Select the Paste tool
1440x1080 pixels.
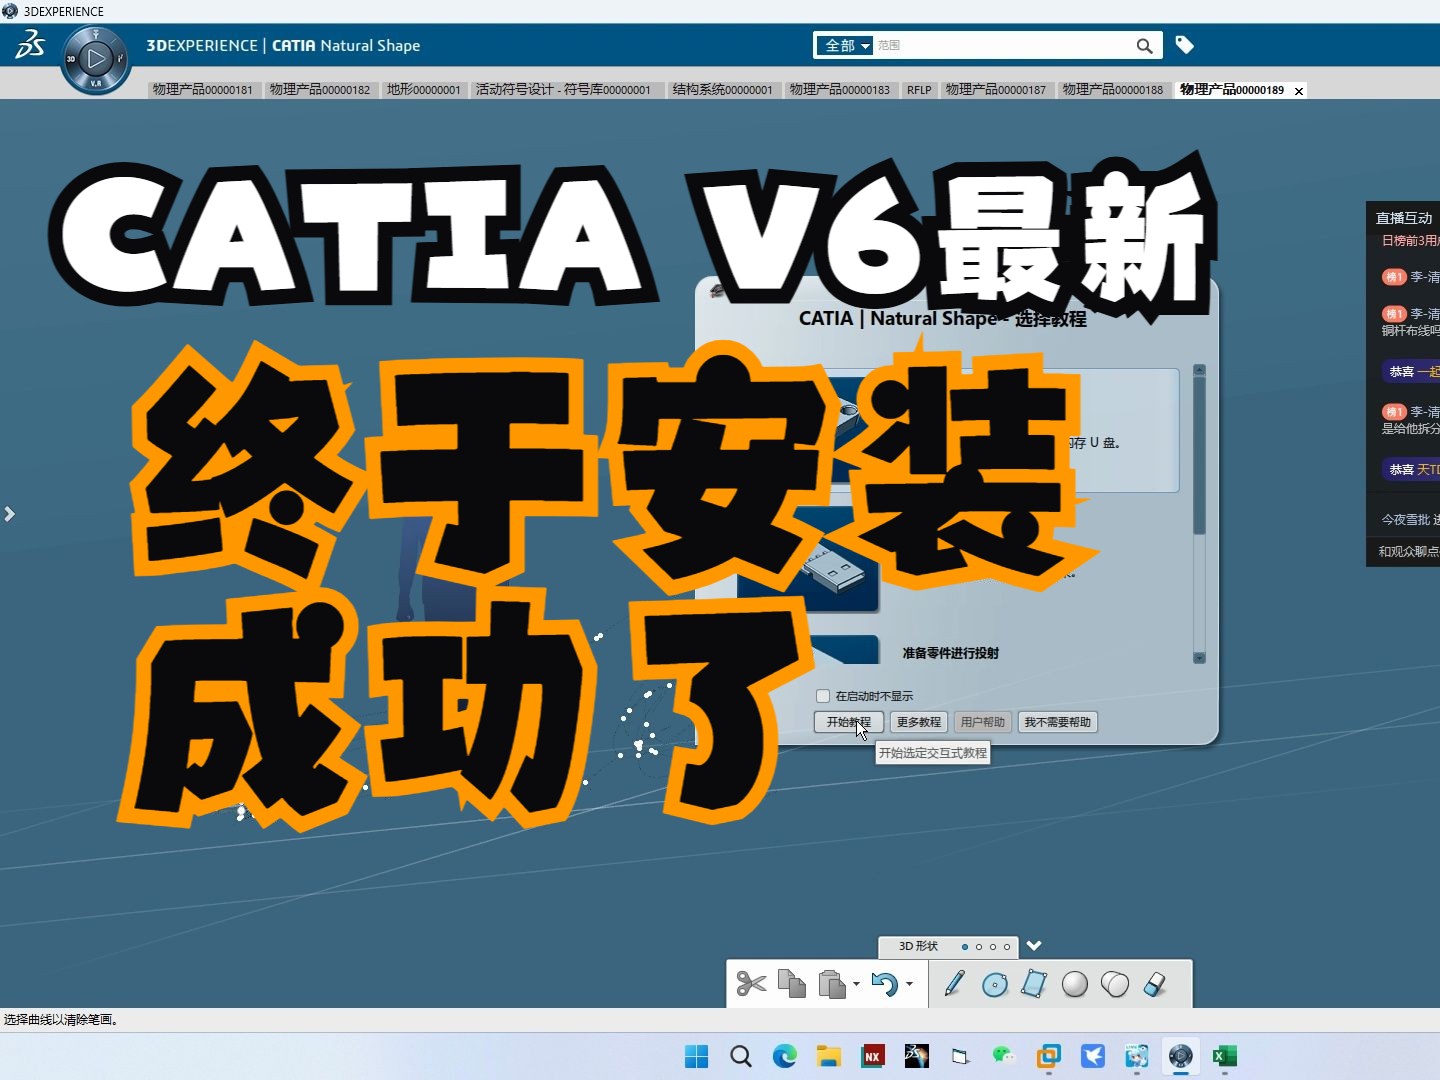[831, 984]
